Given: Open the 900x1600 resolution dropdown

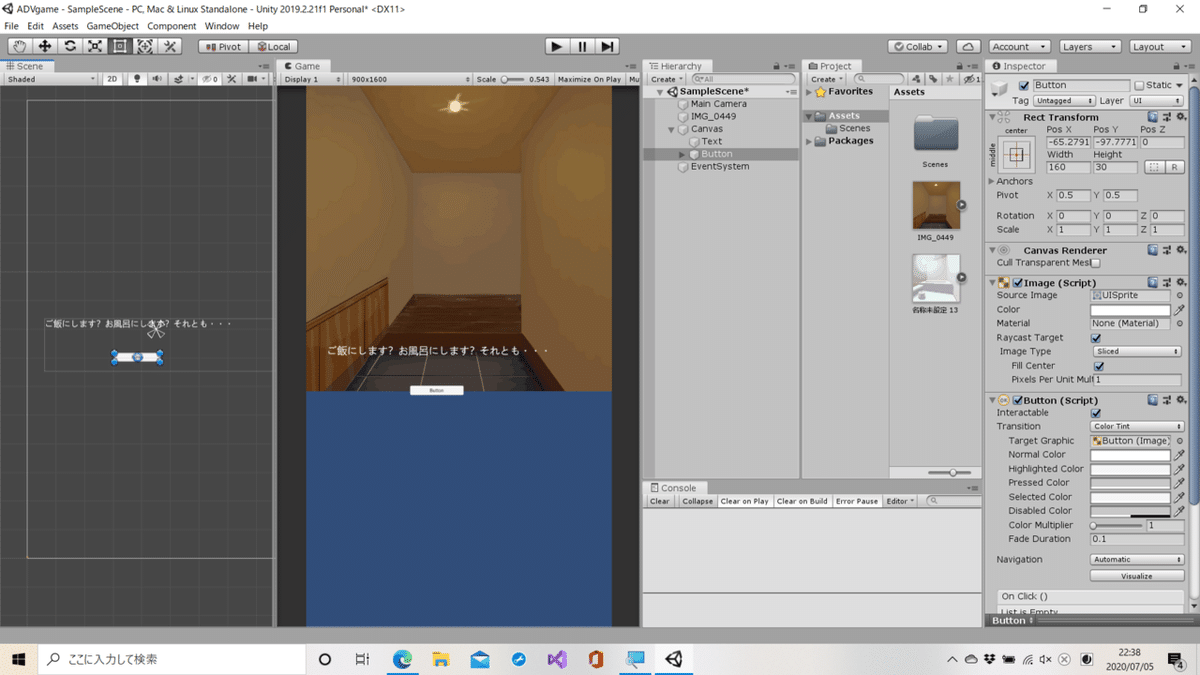Looking at the screenshot, I should [x=409, y=79].
